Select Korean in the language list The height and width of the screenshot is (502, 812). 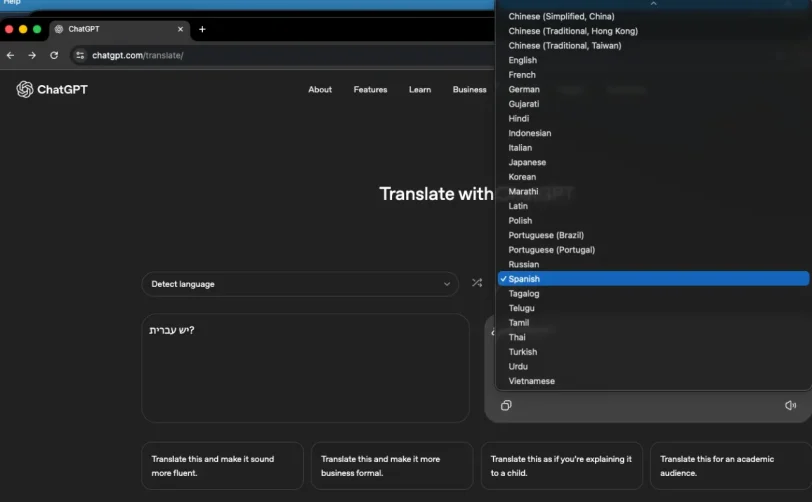[x=654, y=177]
